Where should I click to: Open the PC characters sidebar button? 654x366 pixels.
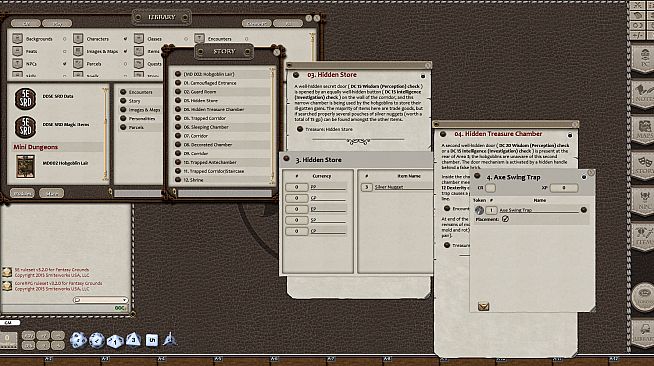(643, 59)
